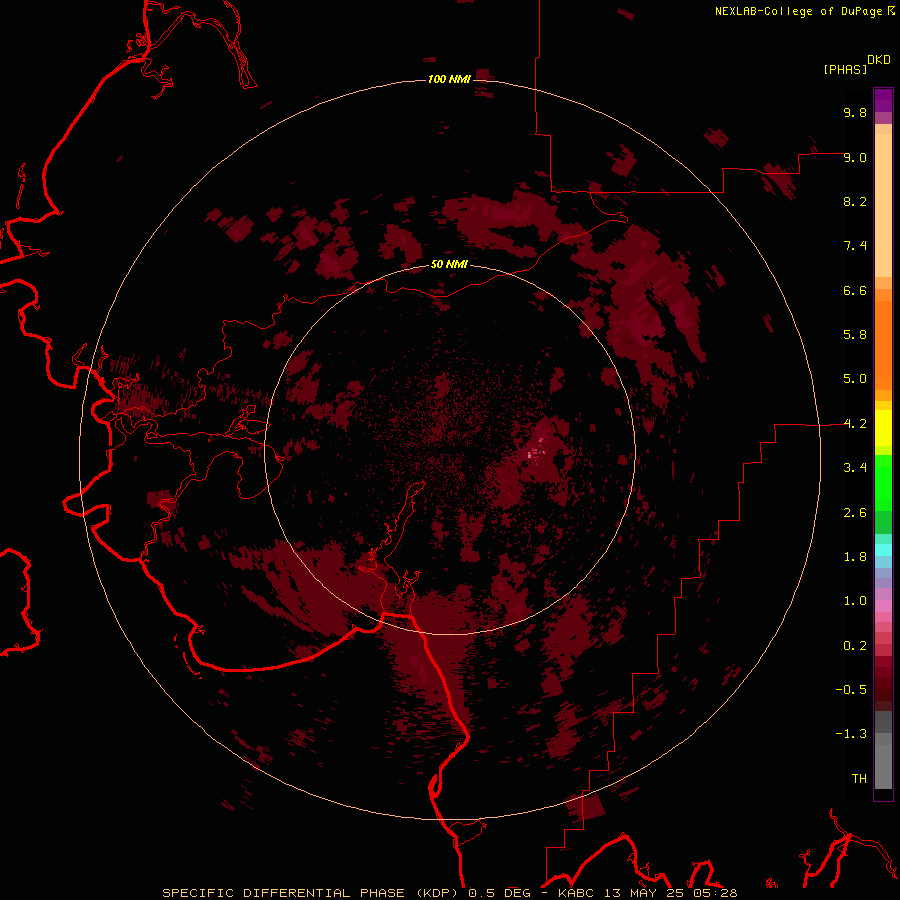Click the 9.8 value on color scale
This screenshot has width=900, height=900.
pos(855,112)
